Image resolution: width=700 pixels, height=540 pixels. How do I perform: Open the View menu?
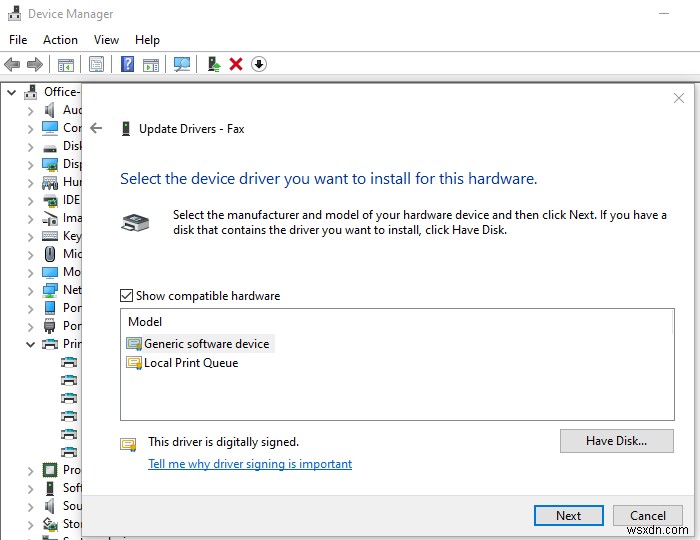pos(106,40)
